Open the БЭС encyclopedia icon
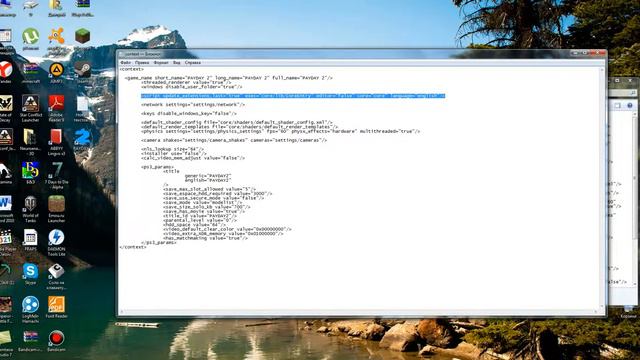The width and height of the screenshot is (640, 360). coord(31,171)
